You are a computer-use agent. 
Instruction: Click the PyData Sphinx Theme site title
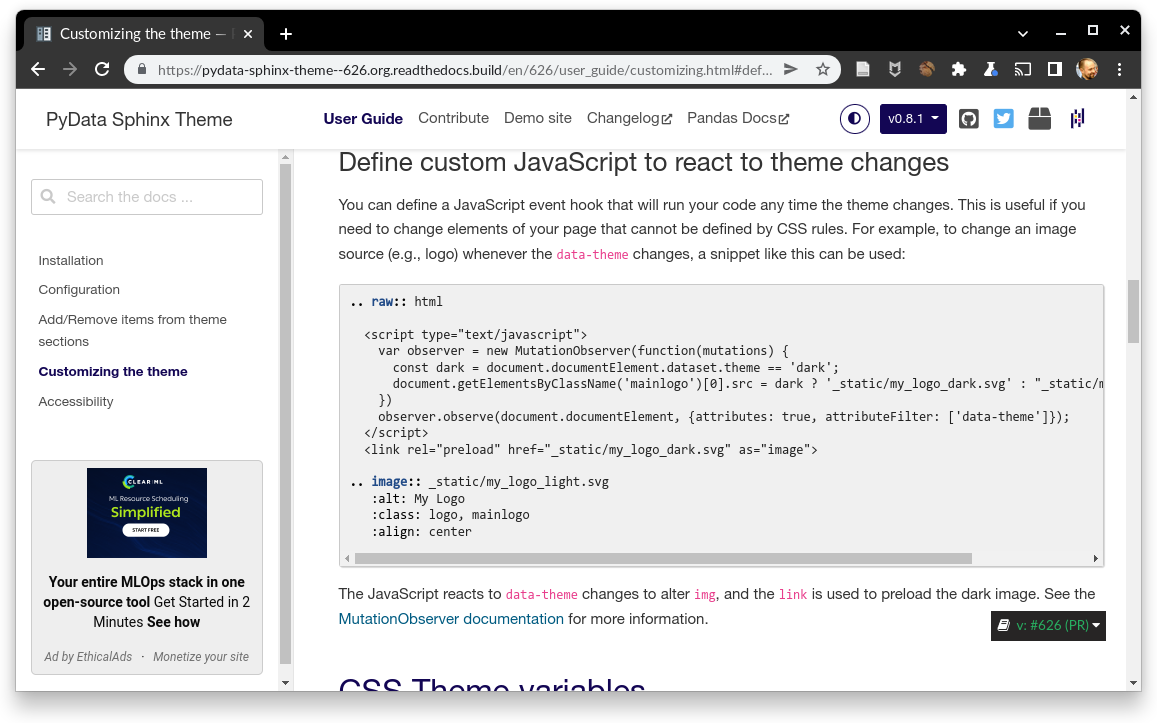click(x=139, y=120)
